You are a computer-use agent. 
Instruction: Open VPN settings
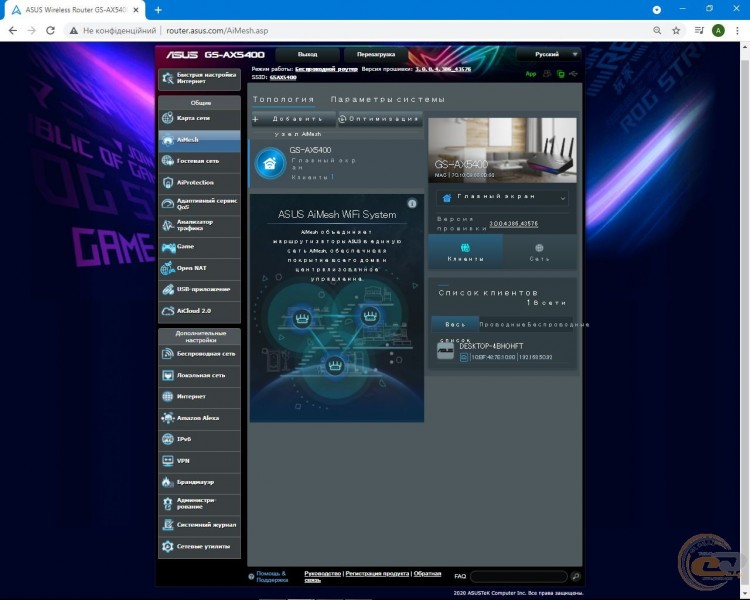click(199, 461)
